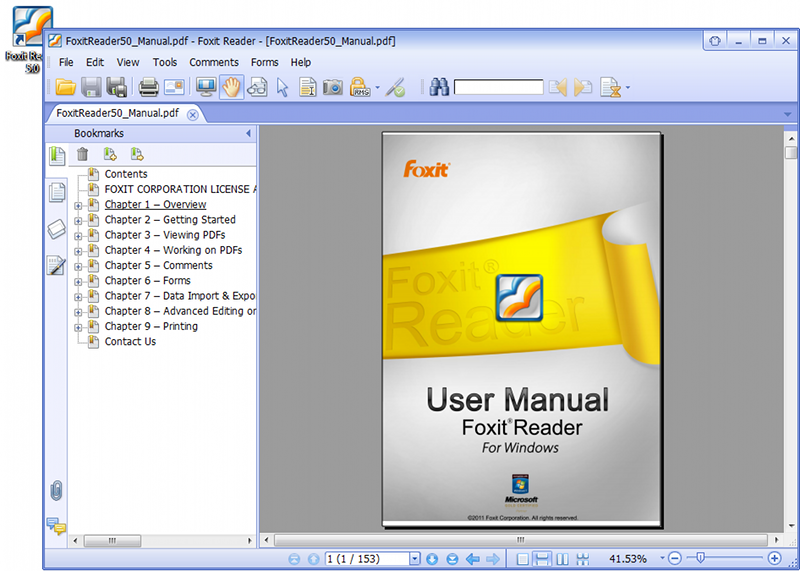Open the Tools menu
The width and height of the screenshot is (800, 571).
pyautogui.click(x=165, y=62)
